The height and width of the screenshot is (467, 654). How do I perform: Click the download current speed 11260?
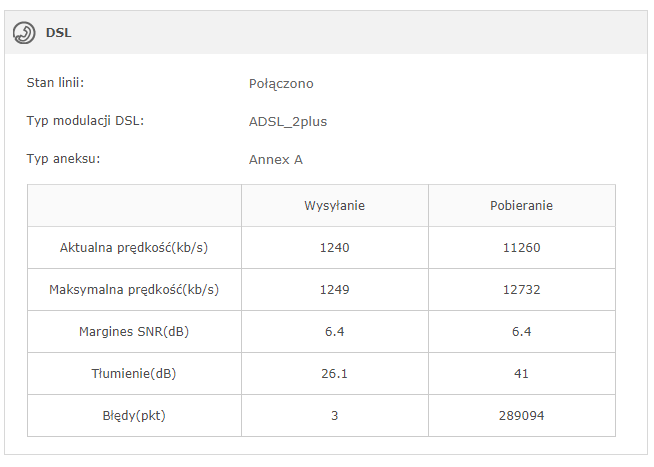click(x=521, y=248)
